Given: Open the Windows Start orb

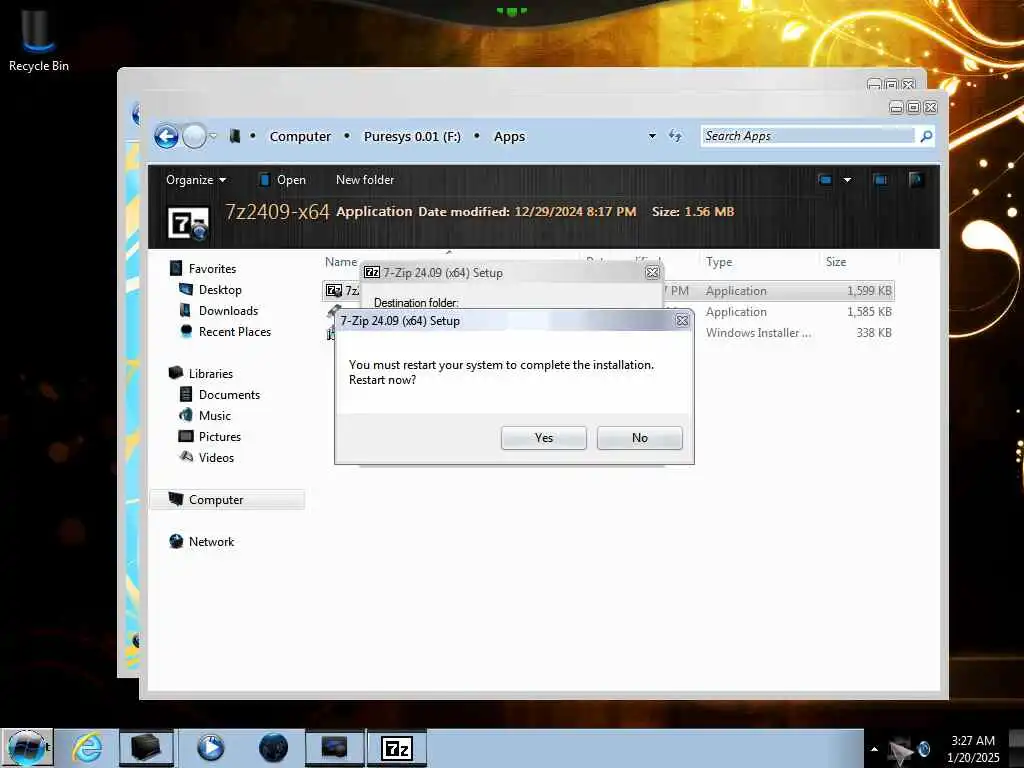Looking at the screenshot, I should point(27,748).
